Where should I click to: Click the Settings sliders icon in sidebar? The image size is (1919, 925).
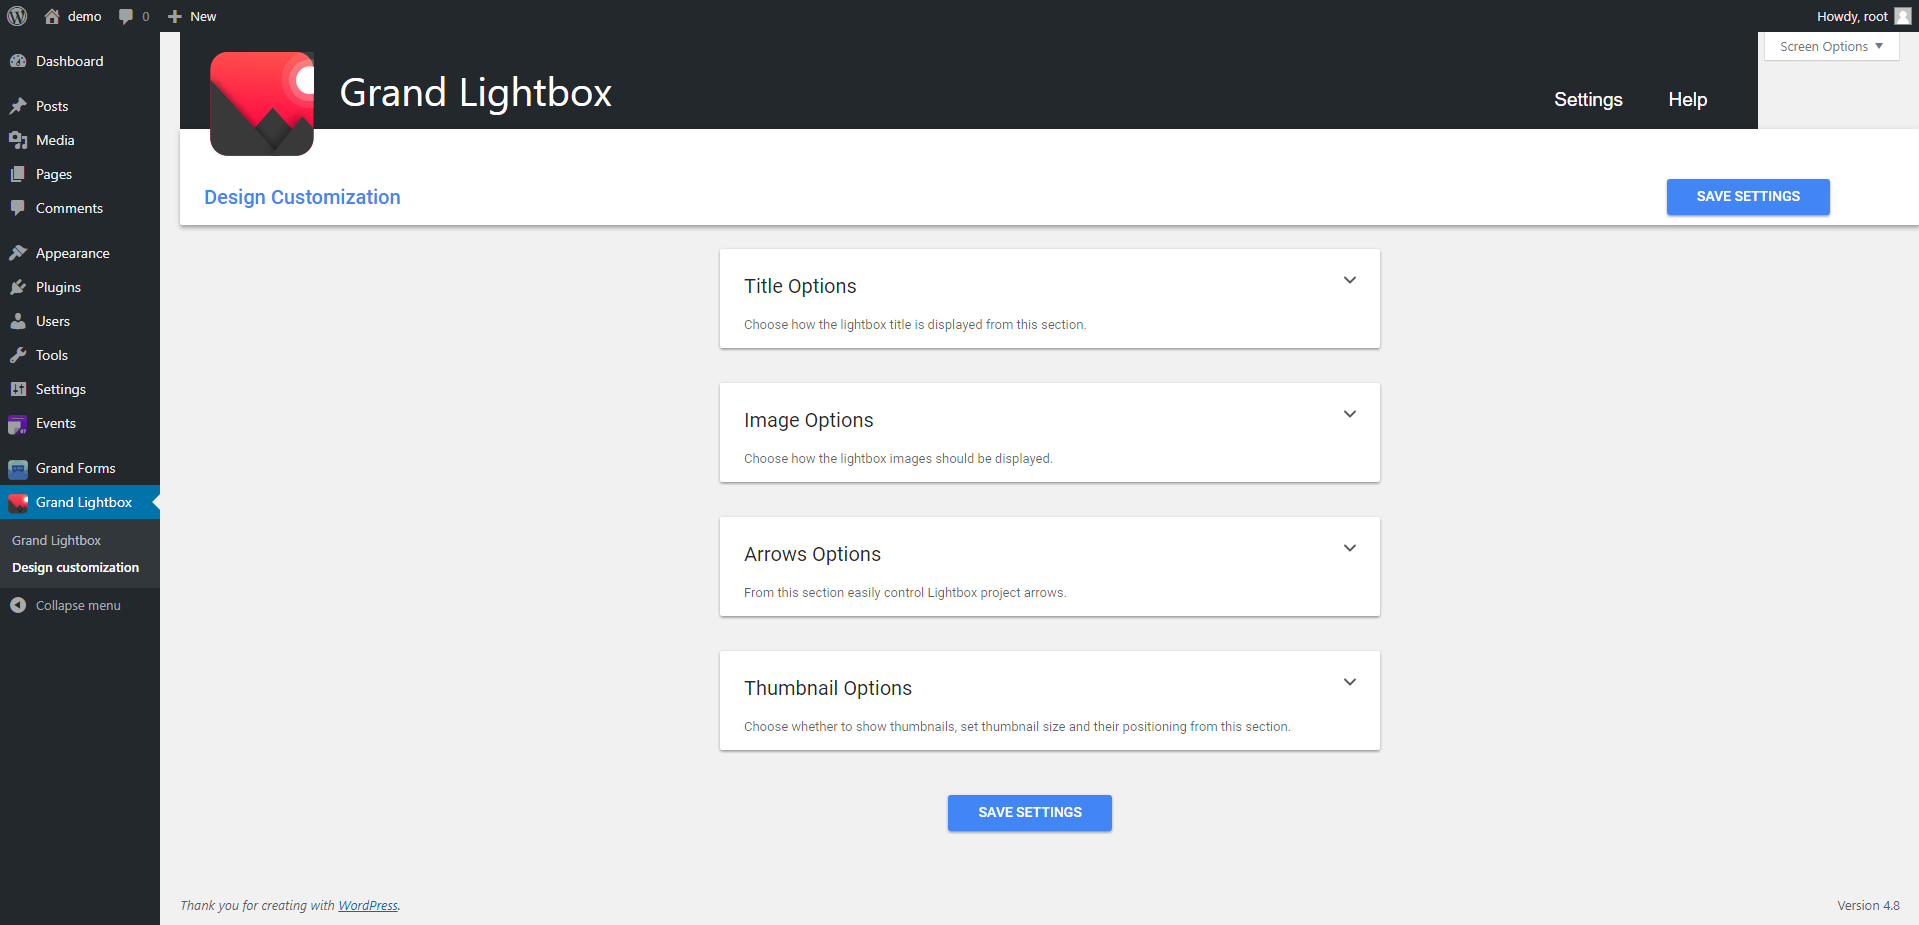point(18,389)
